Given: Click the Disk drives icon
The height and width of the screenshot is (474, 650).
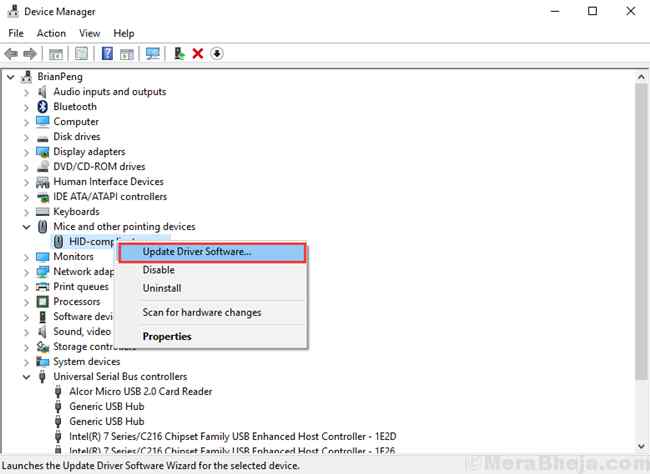Looking at the screenshot, I should pos(42,138).
